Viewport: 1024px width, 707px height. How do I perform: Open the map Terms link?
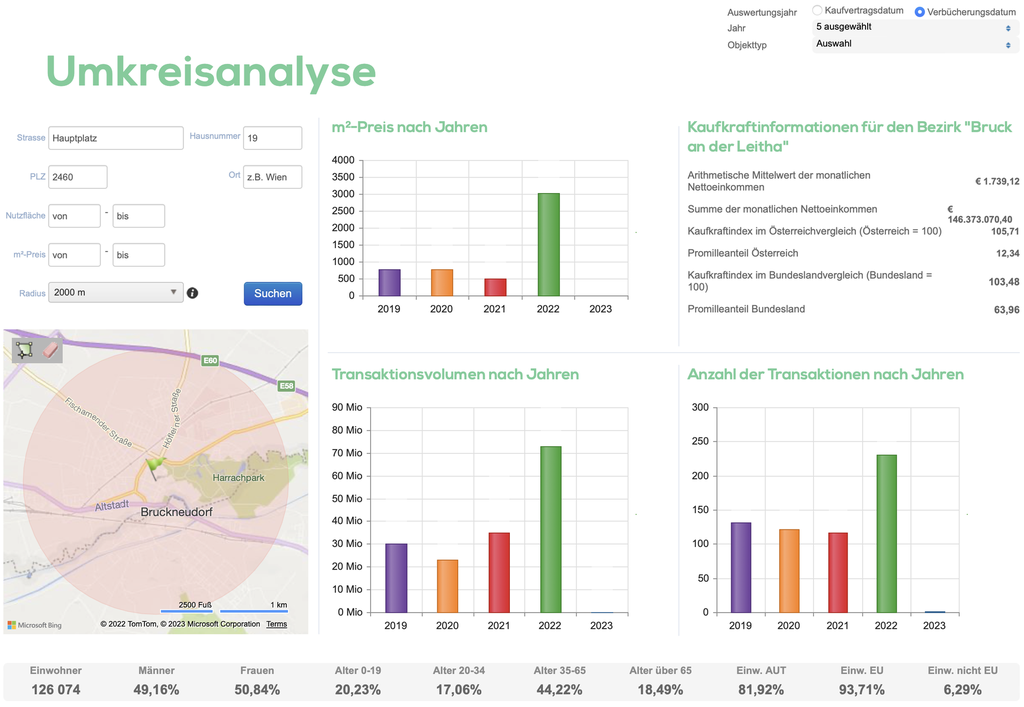[x=276, y=624]
